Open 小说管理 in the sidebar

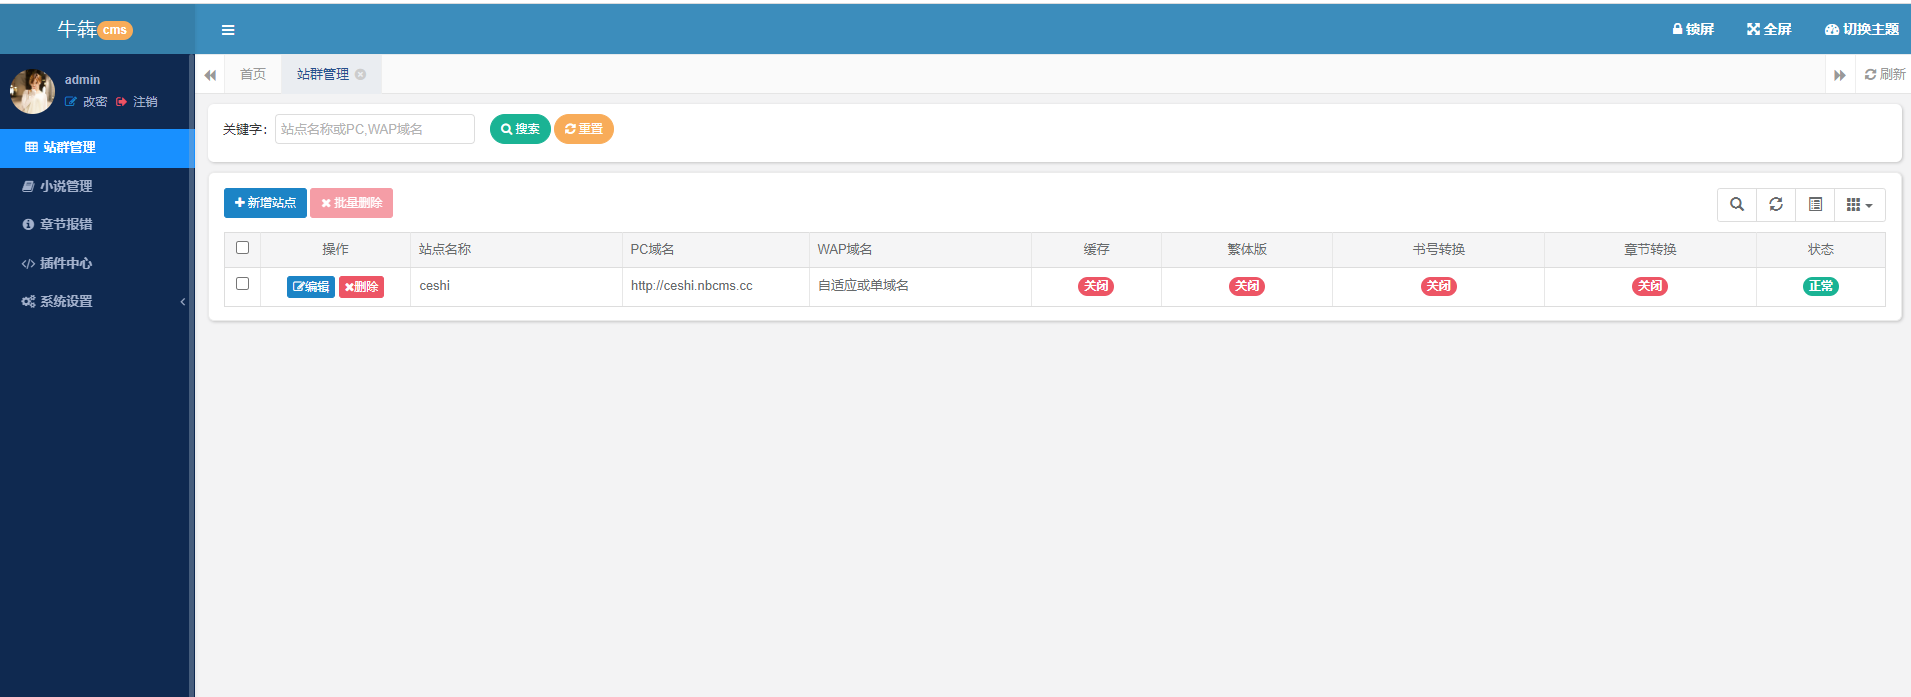point(66,186)
